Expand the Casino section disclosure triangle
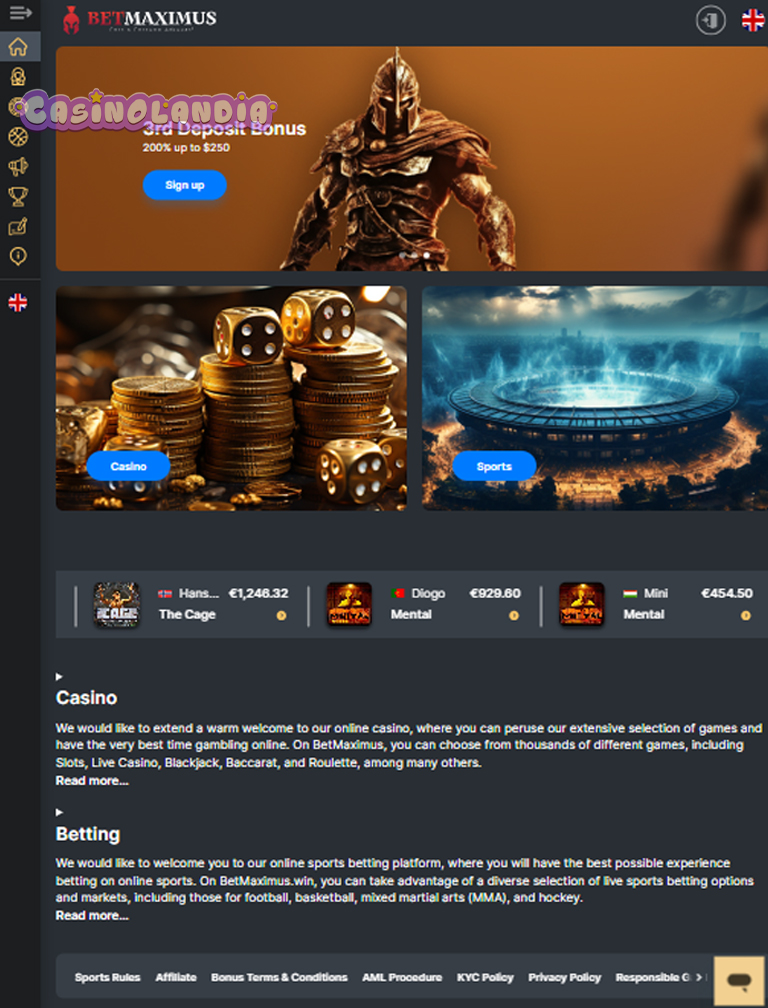 pyautogui.click(x=59, y=676)
